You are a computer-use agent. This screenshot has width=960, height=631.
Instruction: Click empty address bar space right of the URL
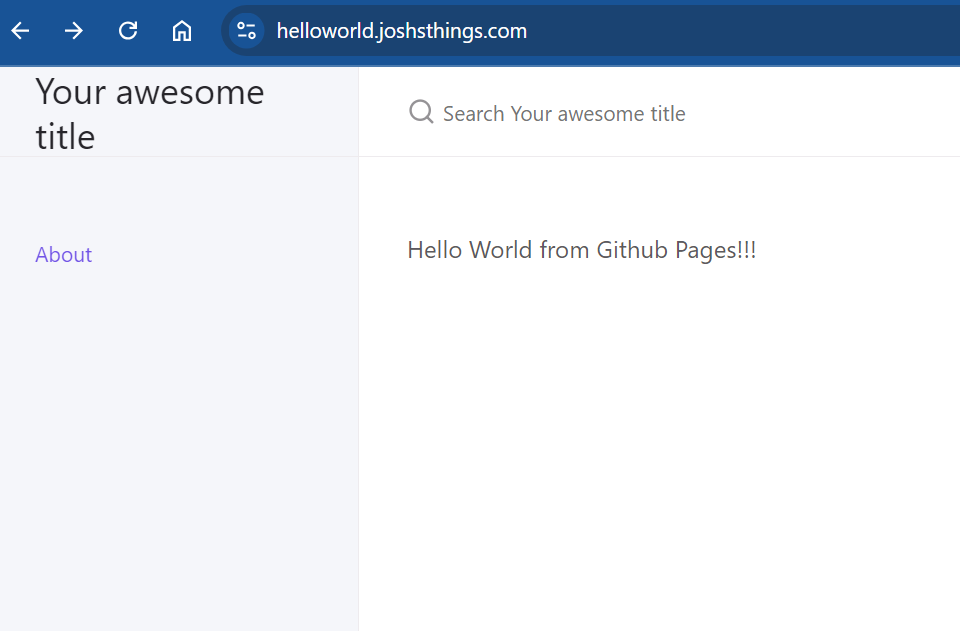point(750,31)
